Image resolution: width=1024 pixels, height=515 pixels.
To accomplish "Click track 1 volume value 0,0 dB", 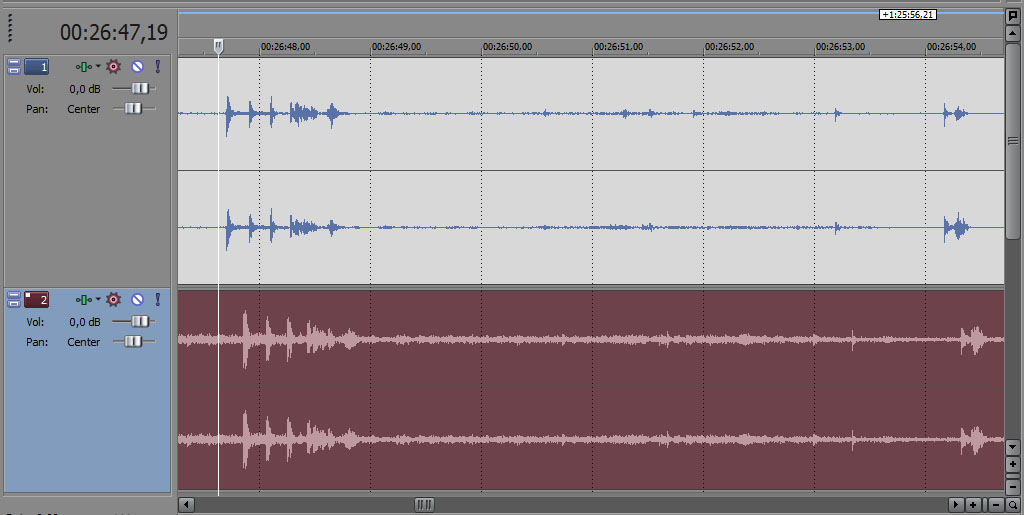I will [85, 89].
